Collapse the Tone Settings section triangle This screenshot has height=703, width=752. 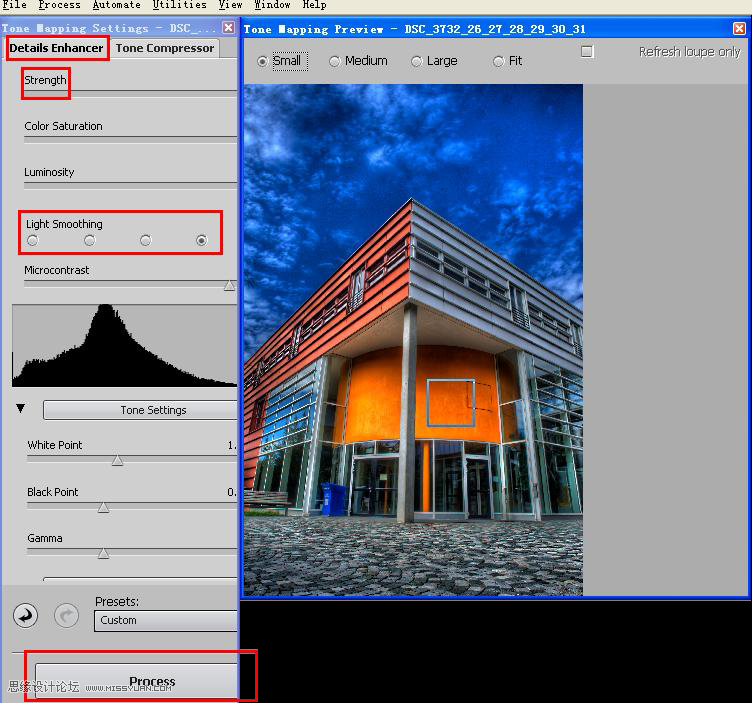point(20,408)
